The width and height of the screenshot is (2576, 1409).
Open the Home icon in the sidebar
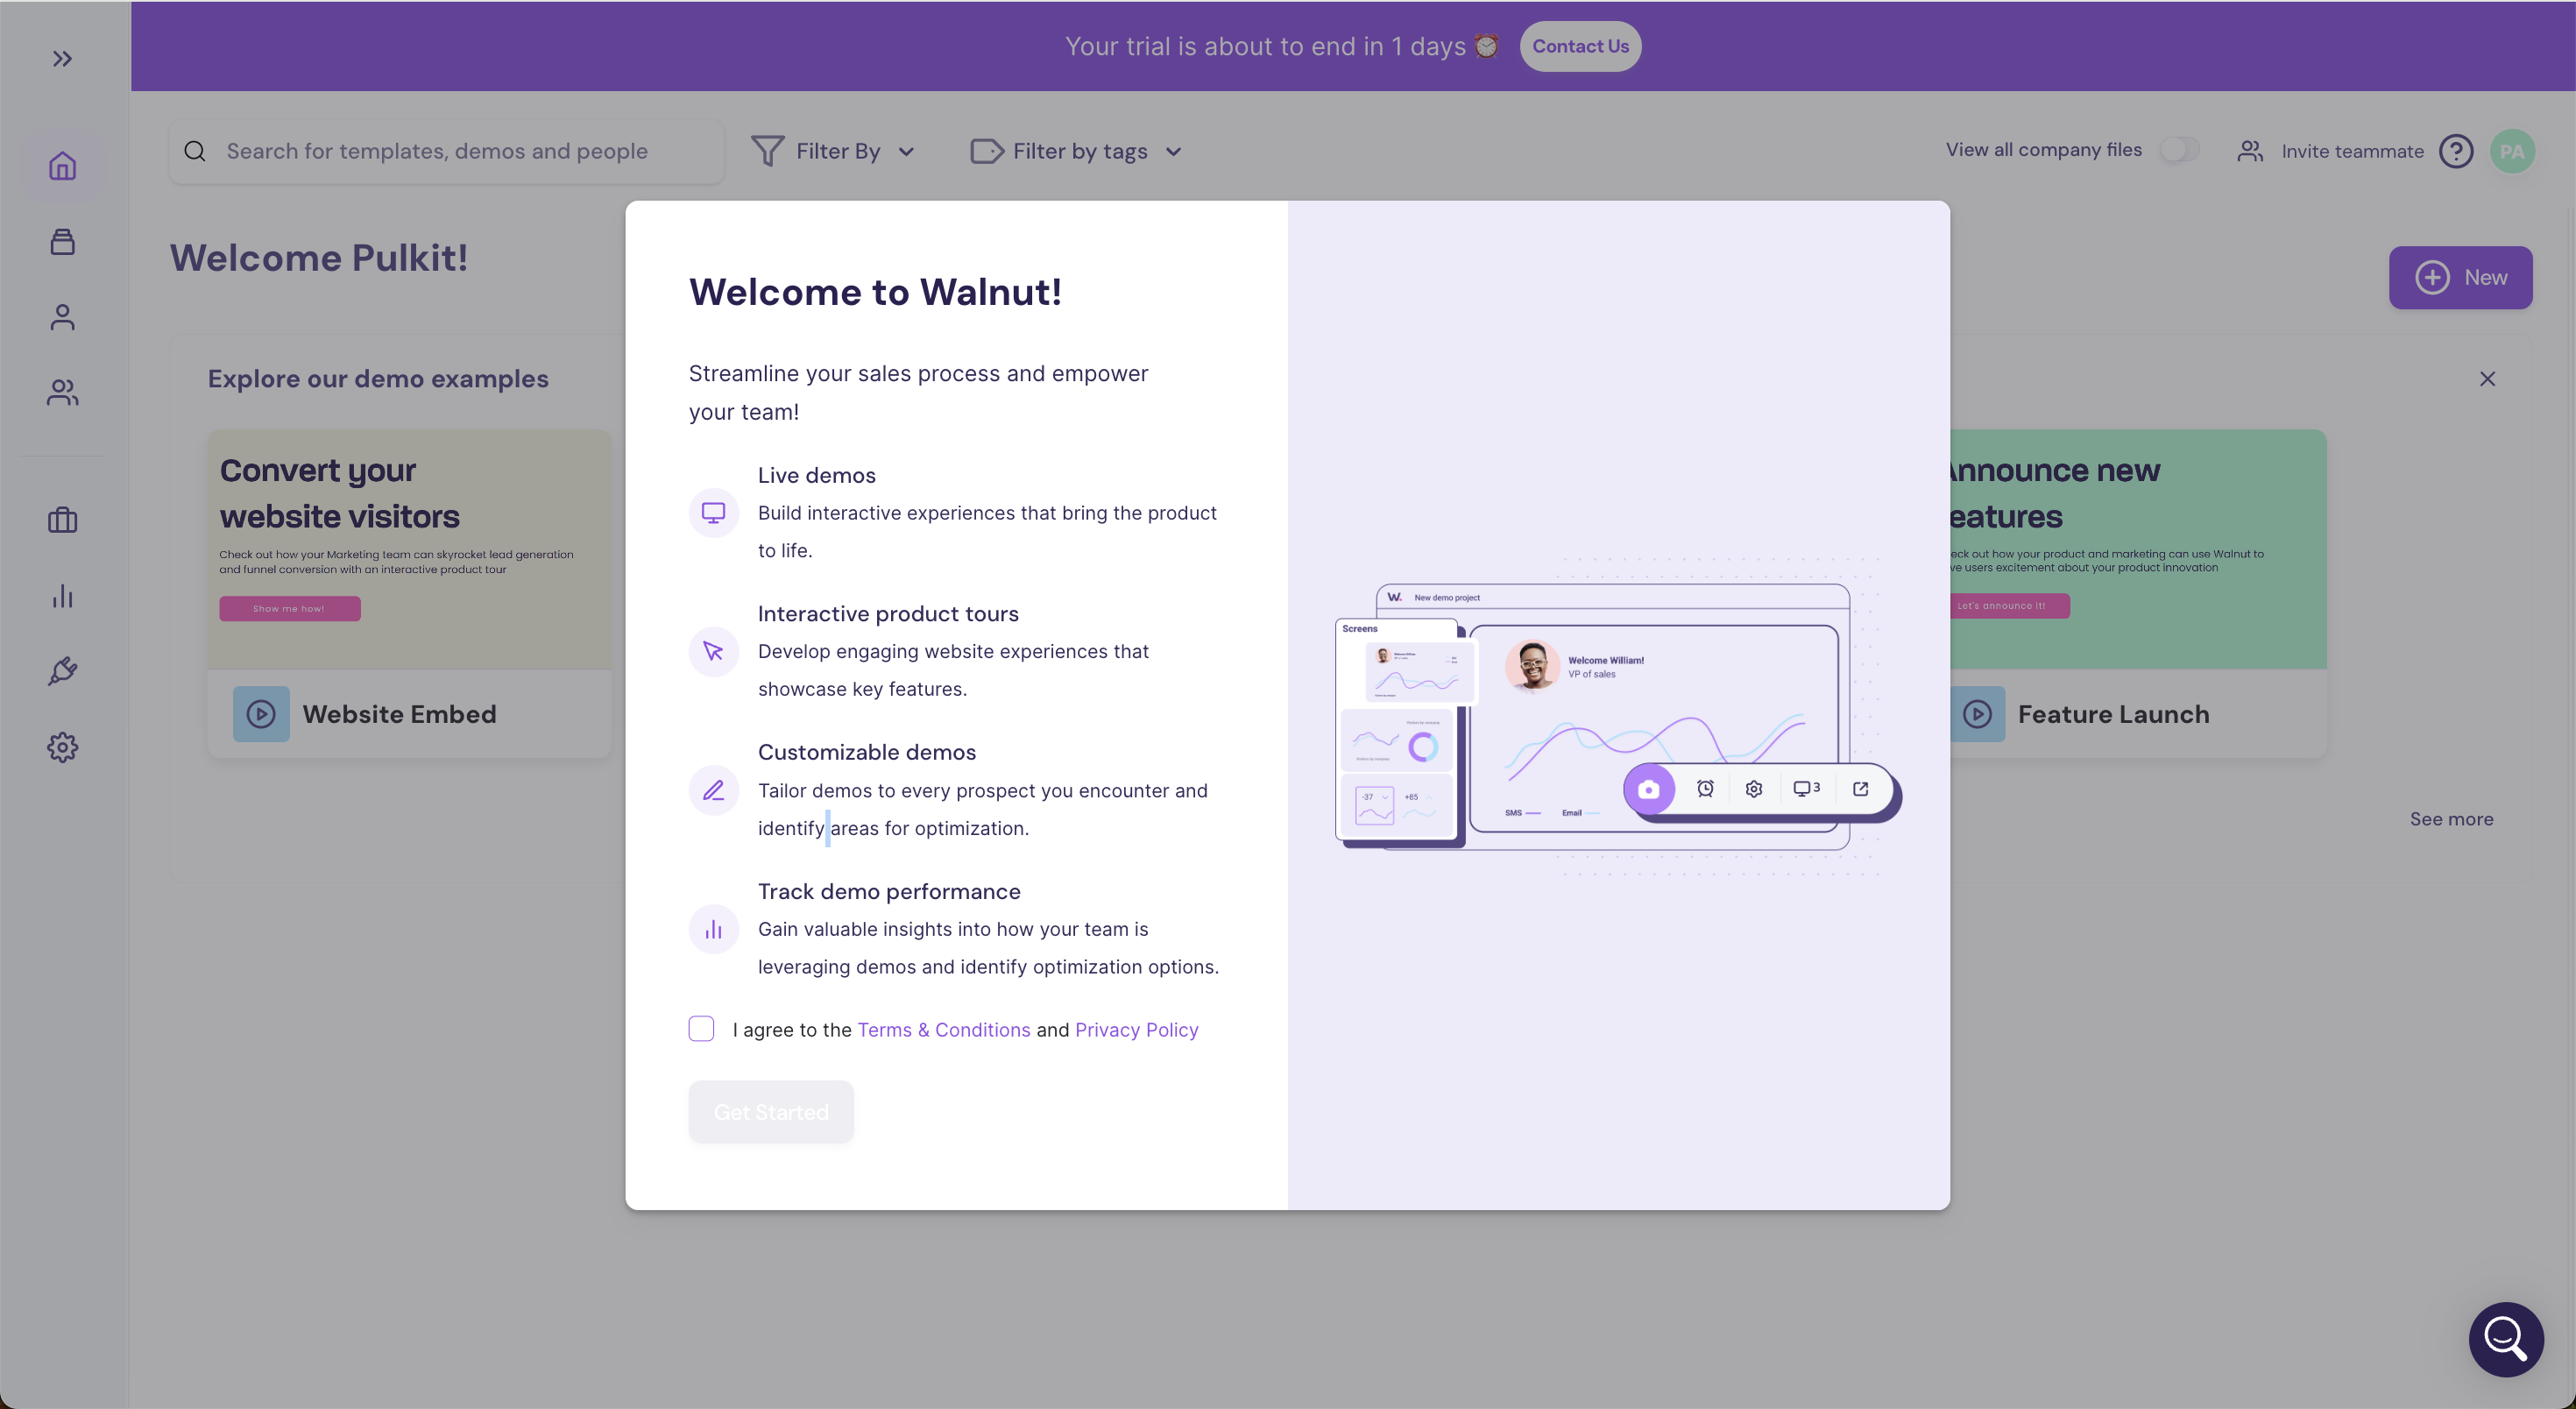[x=62, y=165]
